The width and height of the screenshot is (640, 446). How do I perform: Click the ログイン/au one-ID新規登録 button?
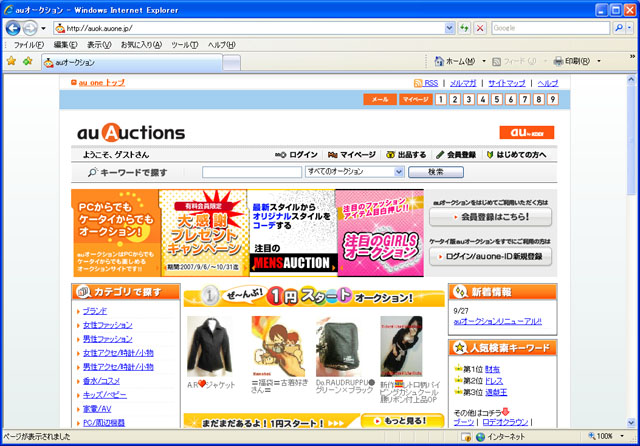[490, 256]
